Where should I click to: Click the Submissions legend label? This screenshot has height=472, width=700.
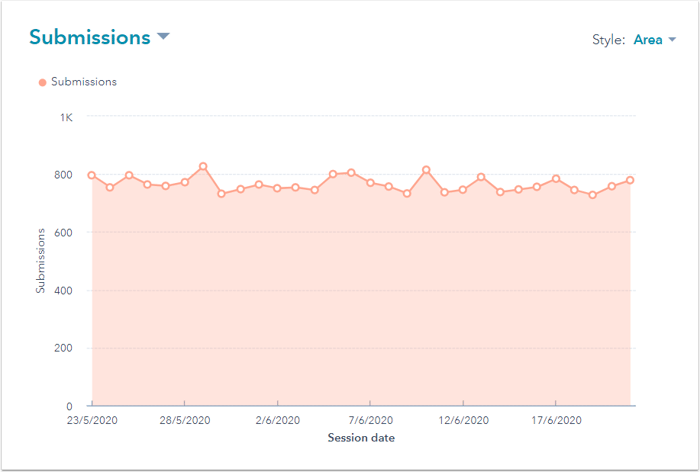(84, 82)
